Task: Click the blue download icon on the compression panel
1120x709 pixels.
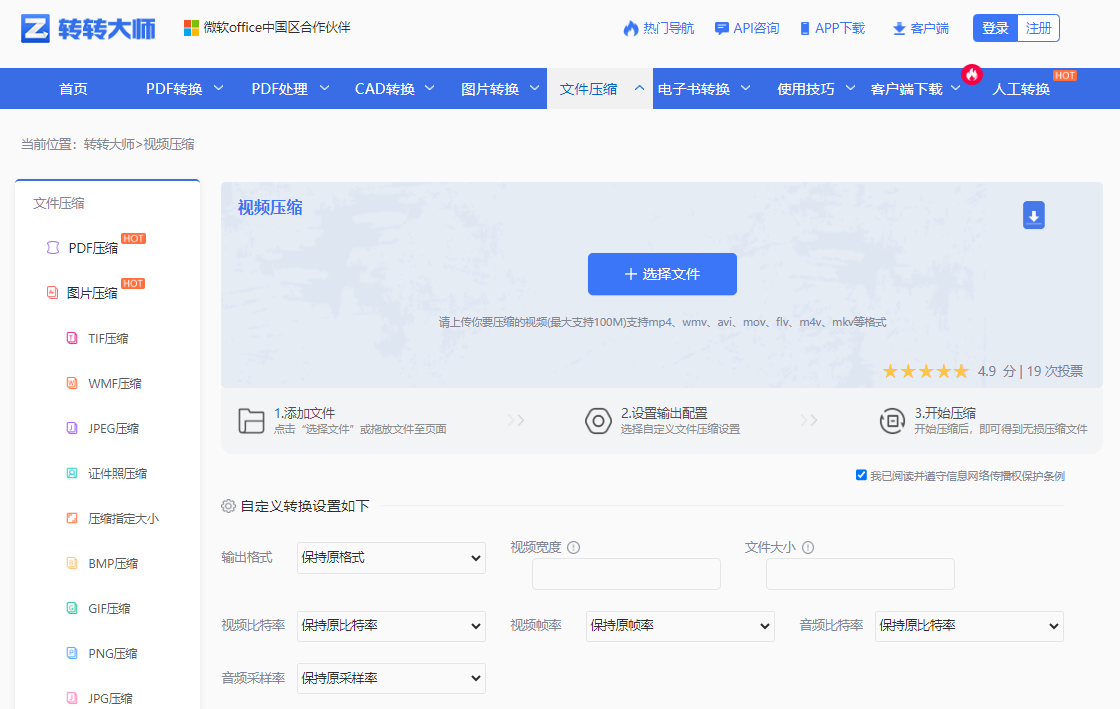Action: [1034, 215]
